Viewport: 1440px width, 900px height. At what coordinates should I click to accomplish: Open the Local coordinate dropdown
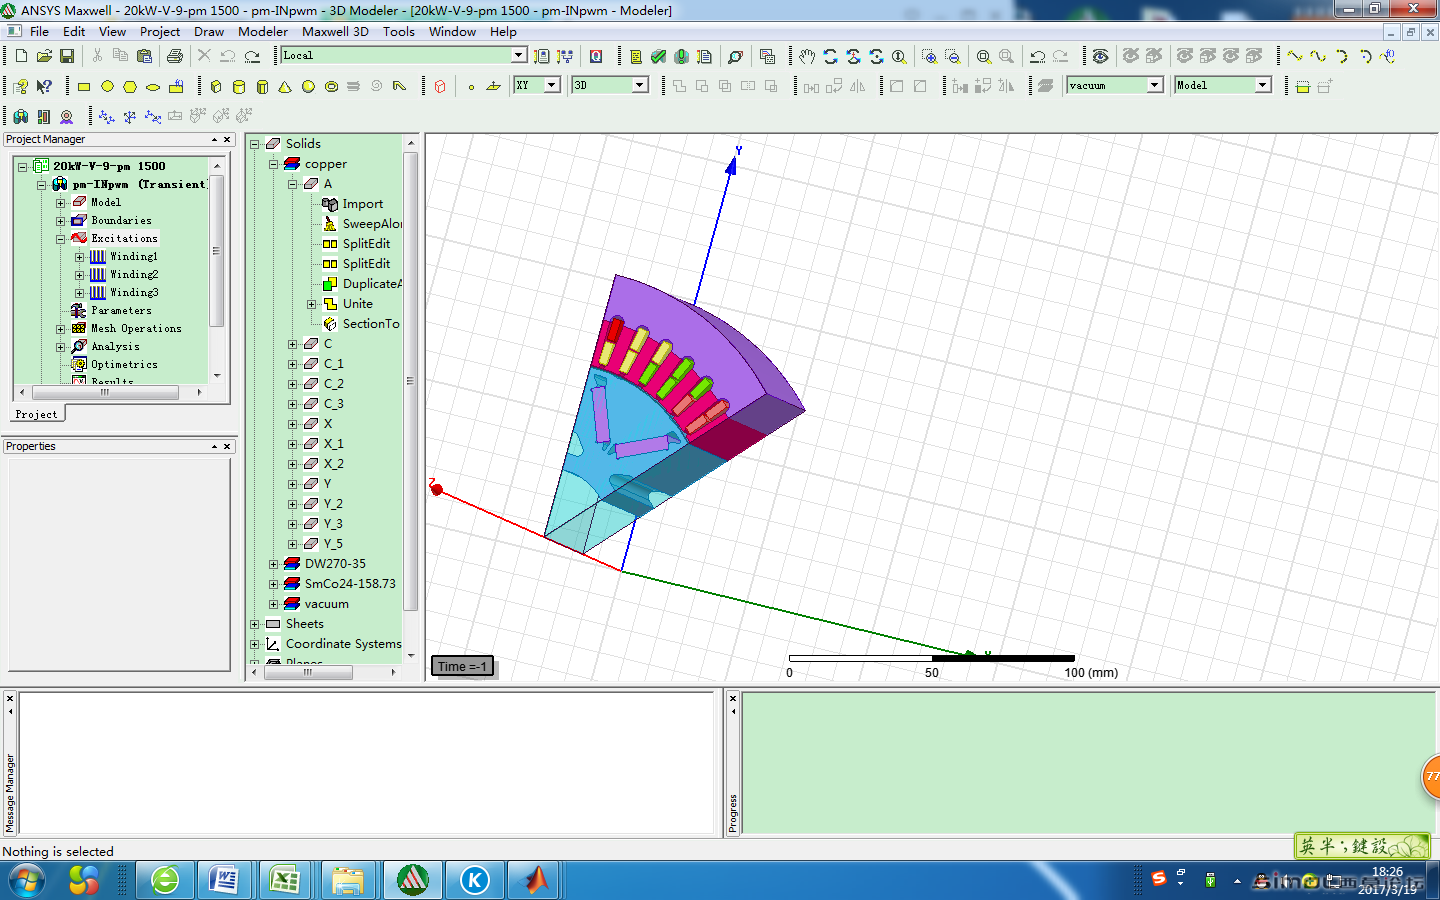(x=519, y=55)
